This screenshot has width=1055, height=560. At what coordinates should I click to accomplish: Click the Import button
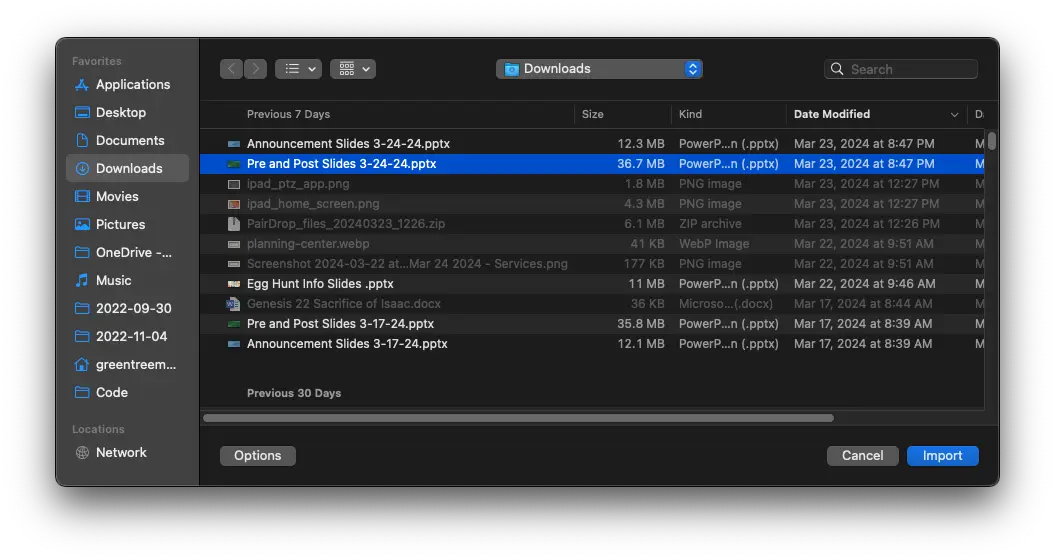(942, 456)
